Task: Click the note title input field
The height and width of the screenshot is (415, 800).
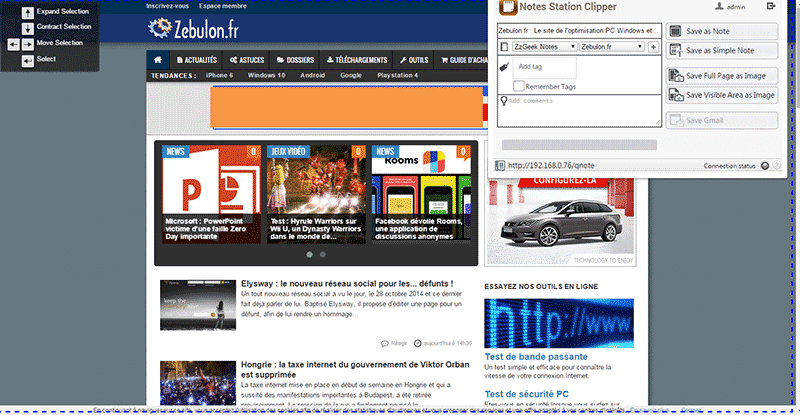Action: 579,31
